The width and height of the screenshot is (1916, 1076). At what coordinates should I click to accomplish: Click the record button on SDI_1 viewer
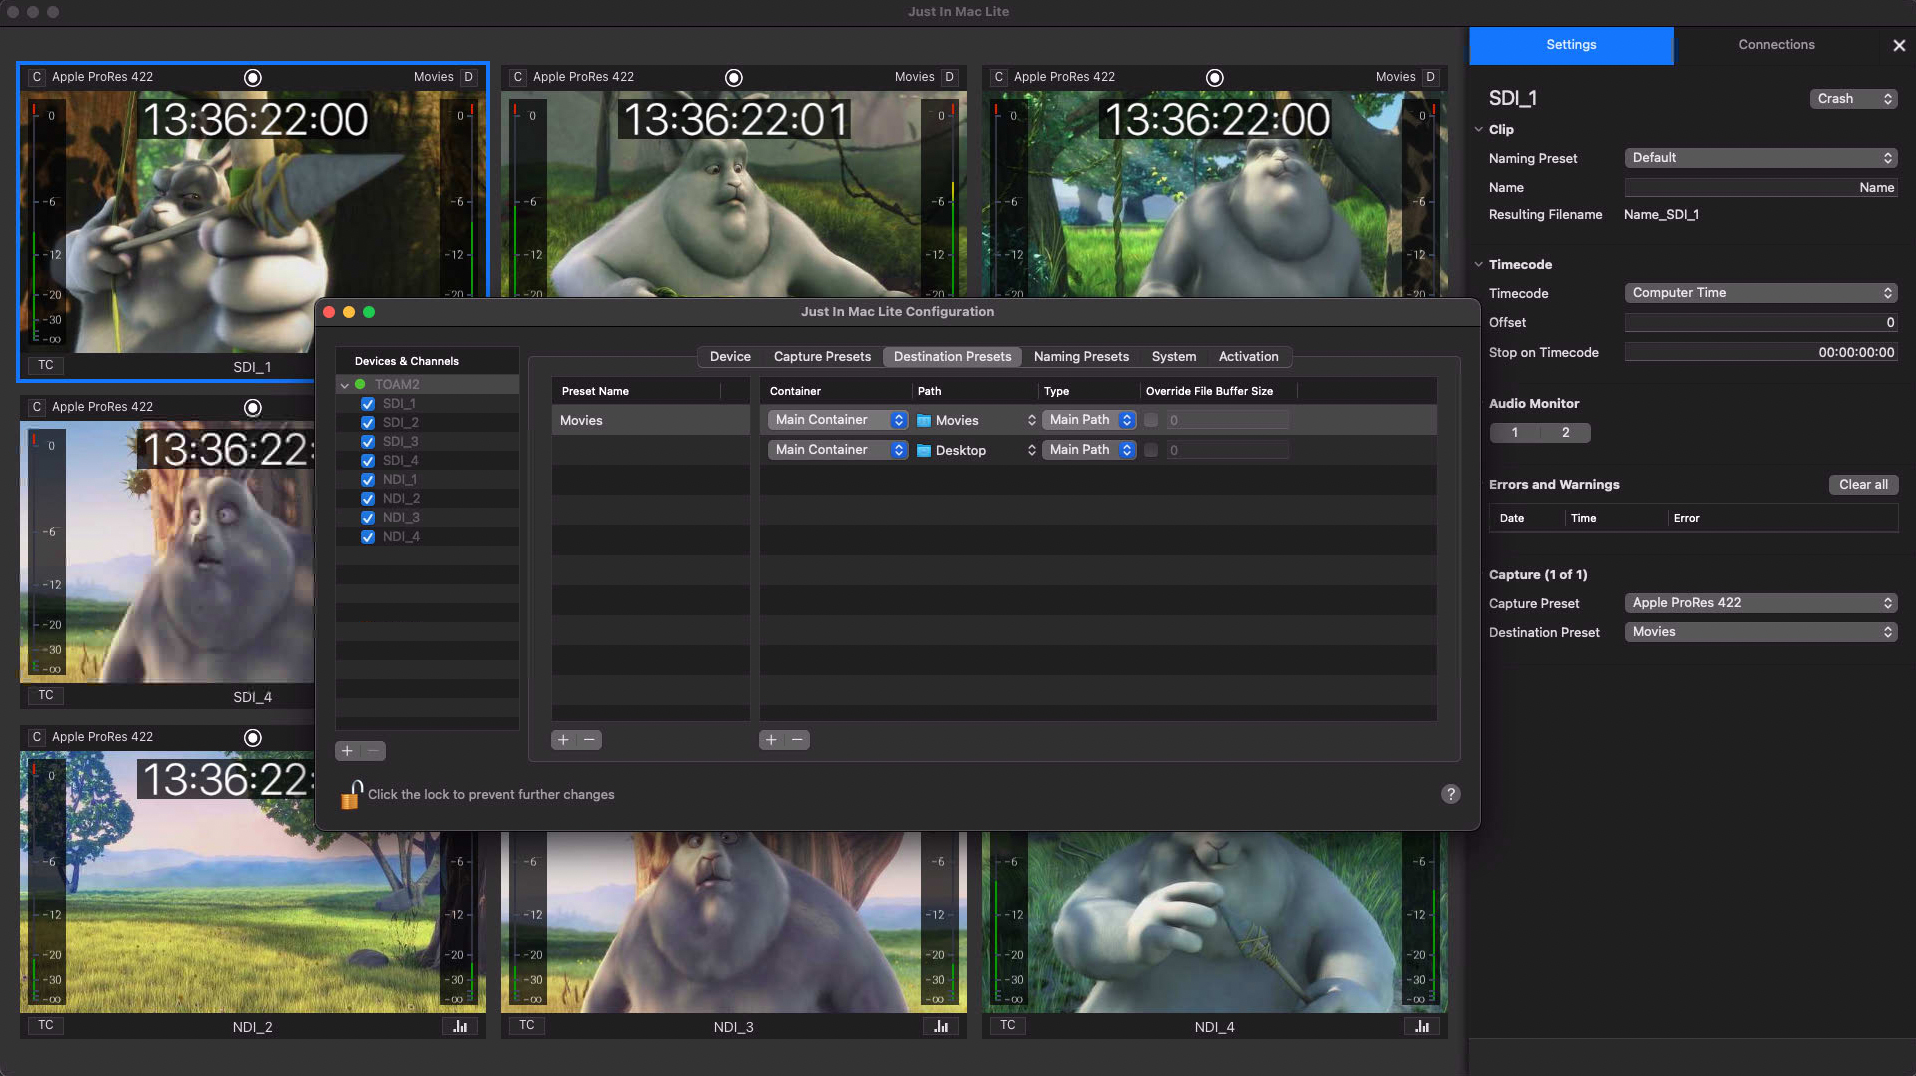point(253,78)
